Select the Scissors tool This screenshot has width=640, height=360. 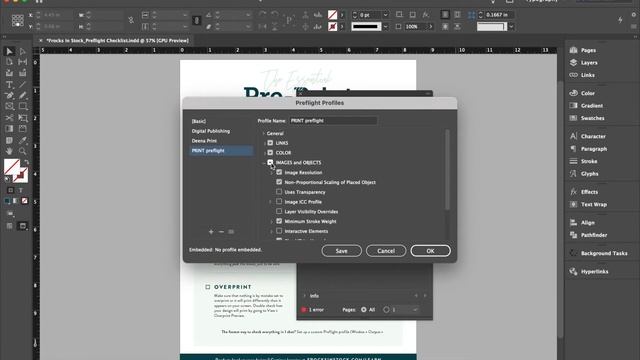point(9,118)
